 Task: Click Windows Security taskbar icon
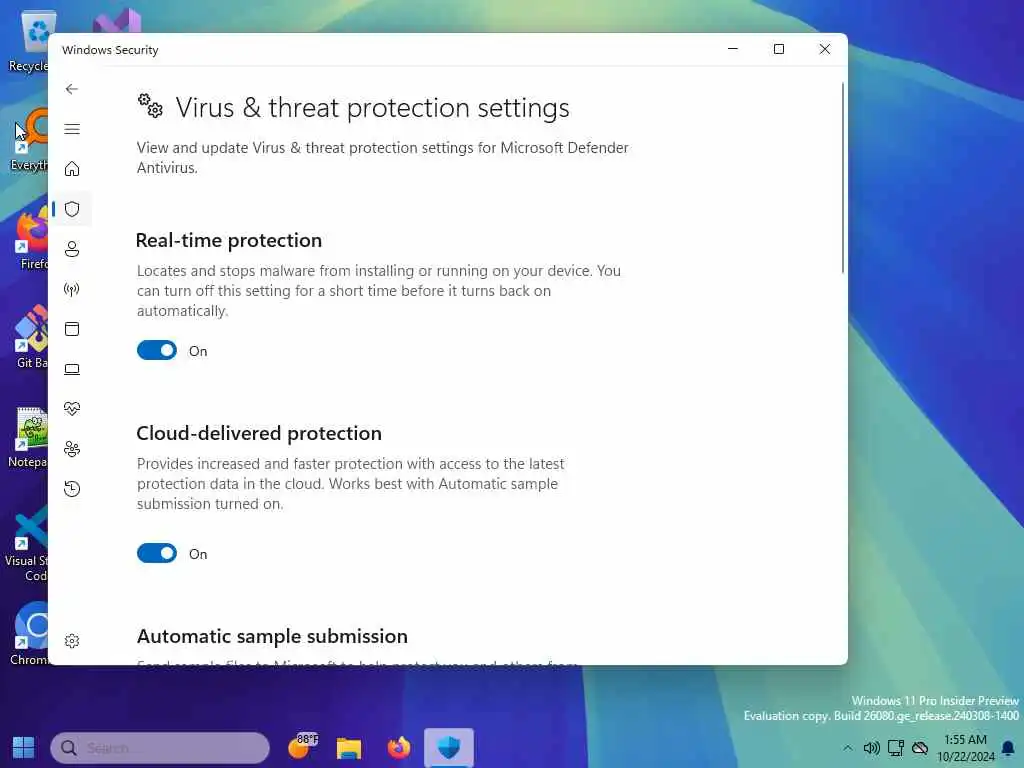tap(449, 748)
